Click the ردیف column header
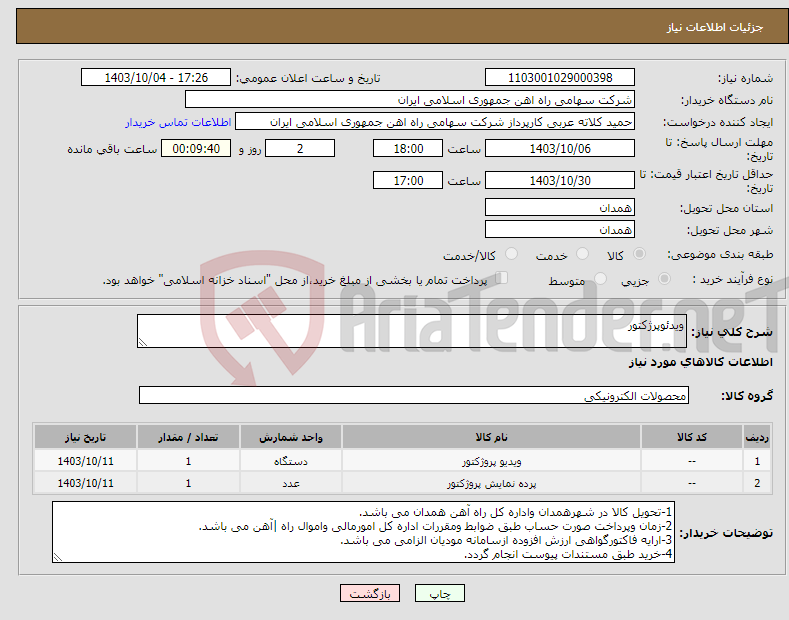The width and height of the screenshot is (789, 620). [x=757, y=437]
